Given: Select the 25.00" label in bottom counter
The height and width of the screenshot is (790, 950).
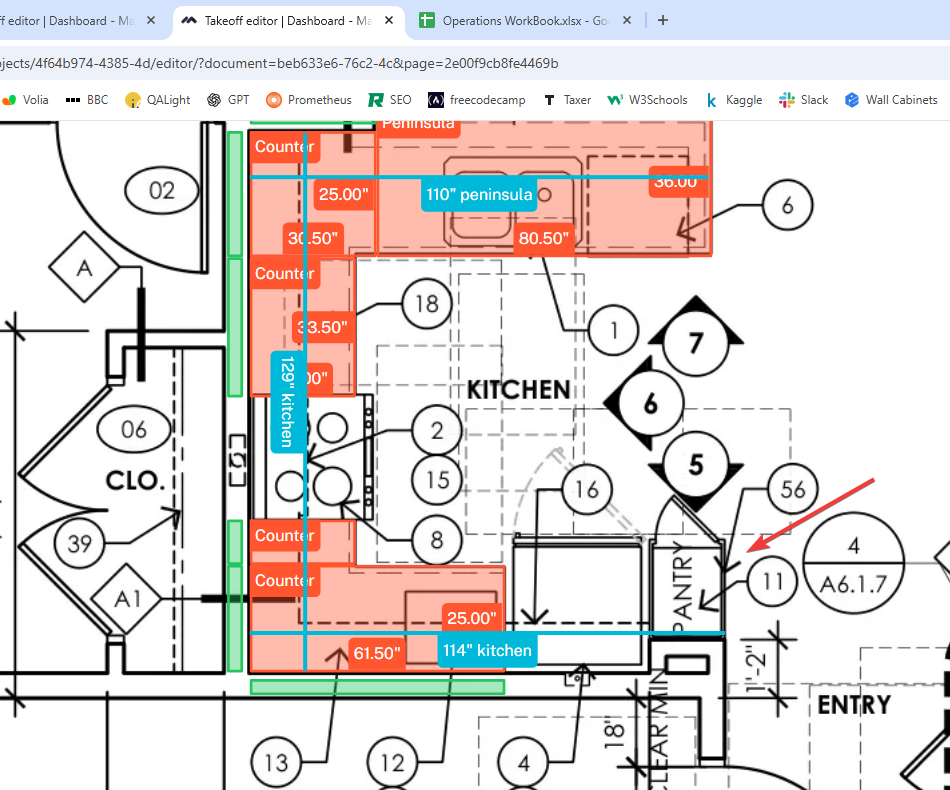Looking at the screenshot, I should 472,619.
